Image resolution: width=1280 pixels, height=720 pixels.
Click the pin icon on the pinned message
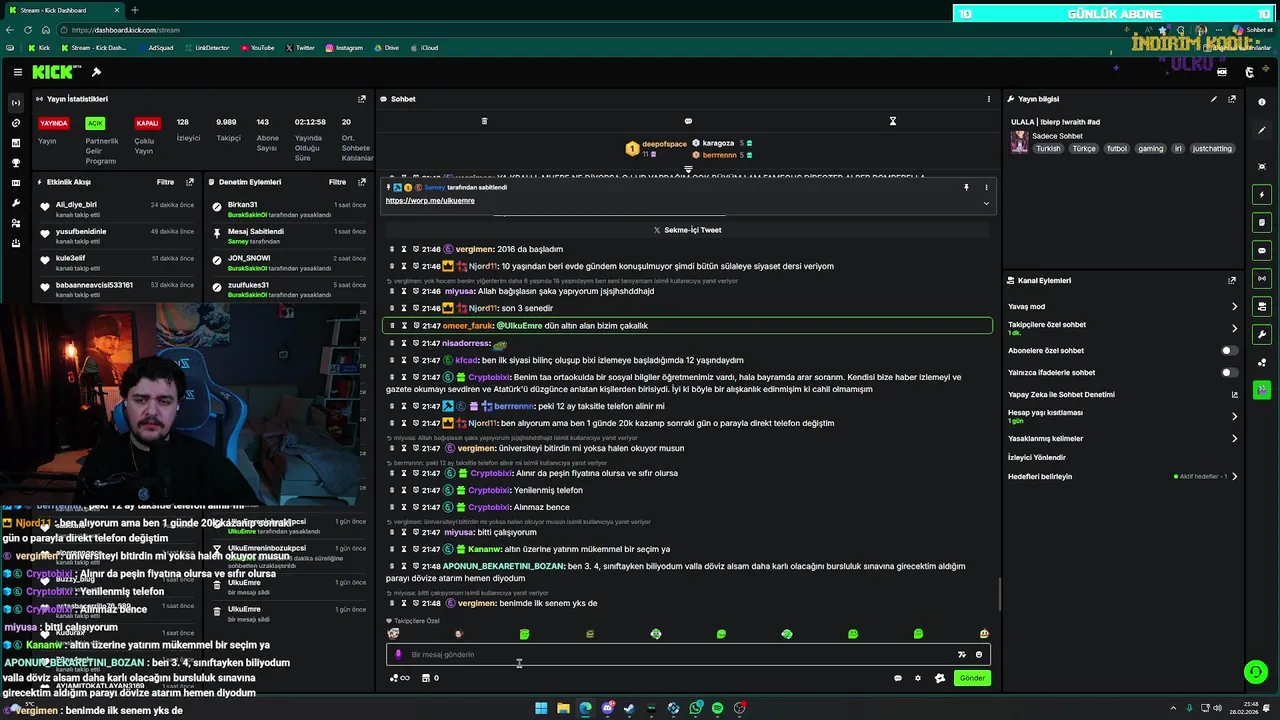[x=966, y=187]
